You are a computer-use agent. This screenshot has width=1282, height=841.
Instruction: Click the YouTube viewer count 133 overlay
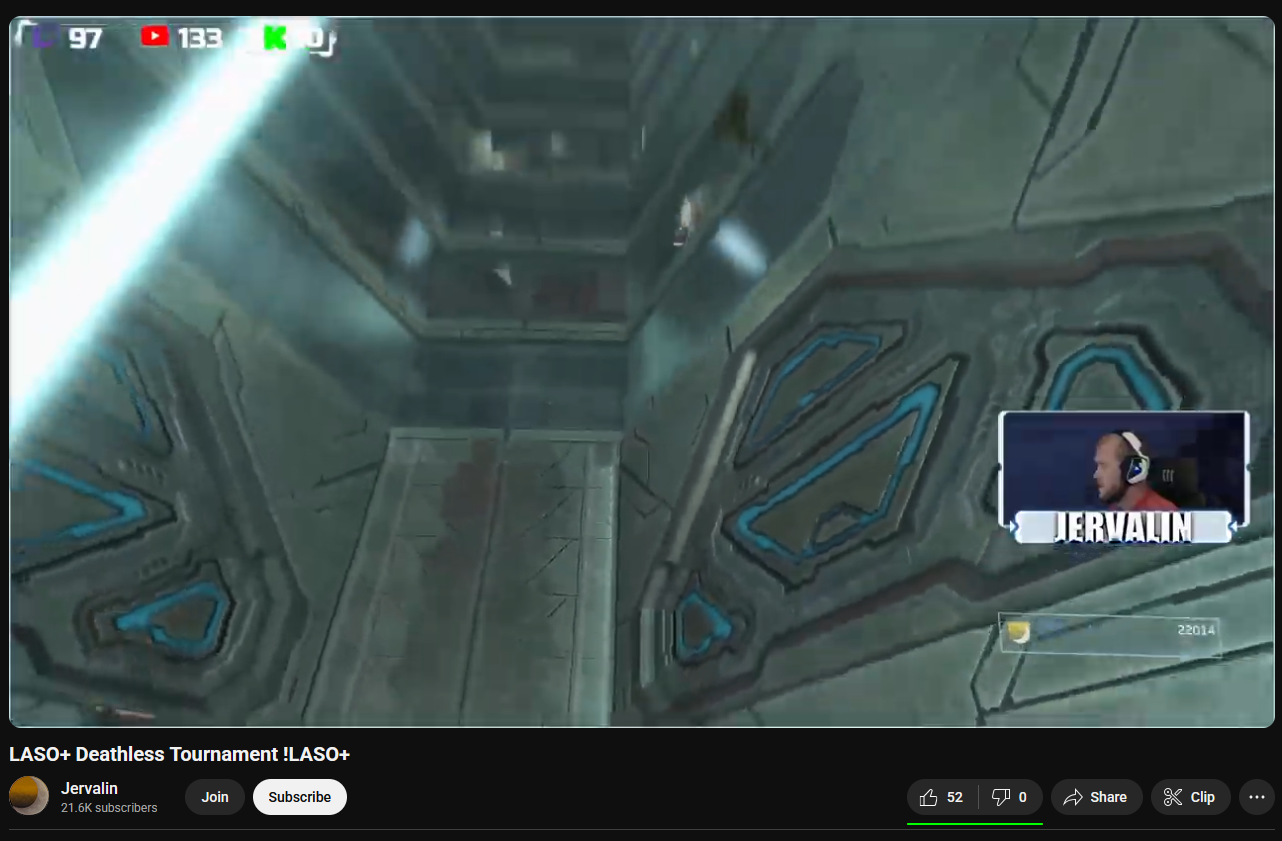tap(181, 38)
